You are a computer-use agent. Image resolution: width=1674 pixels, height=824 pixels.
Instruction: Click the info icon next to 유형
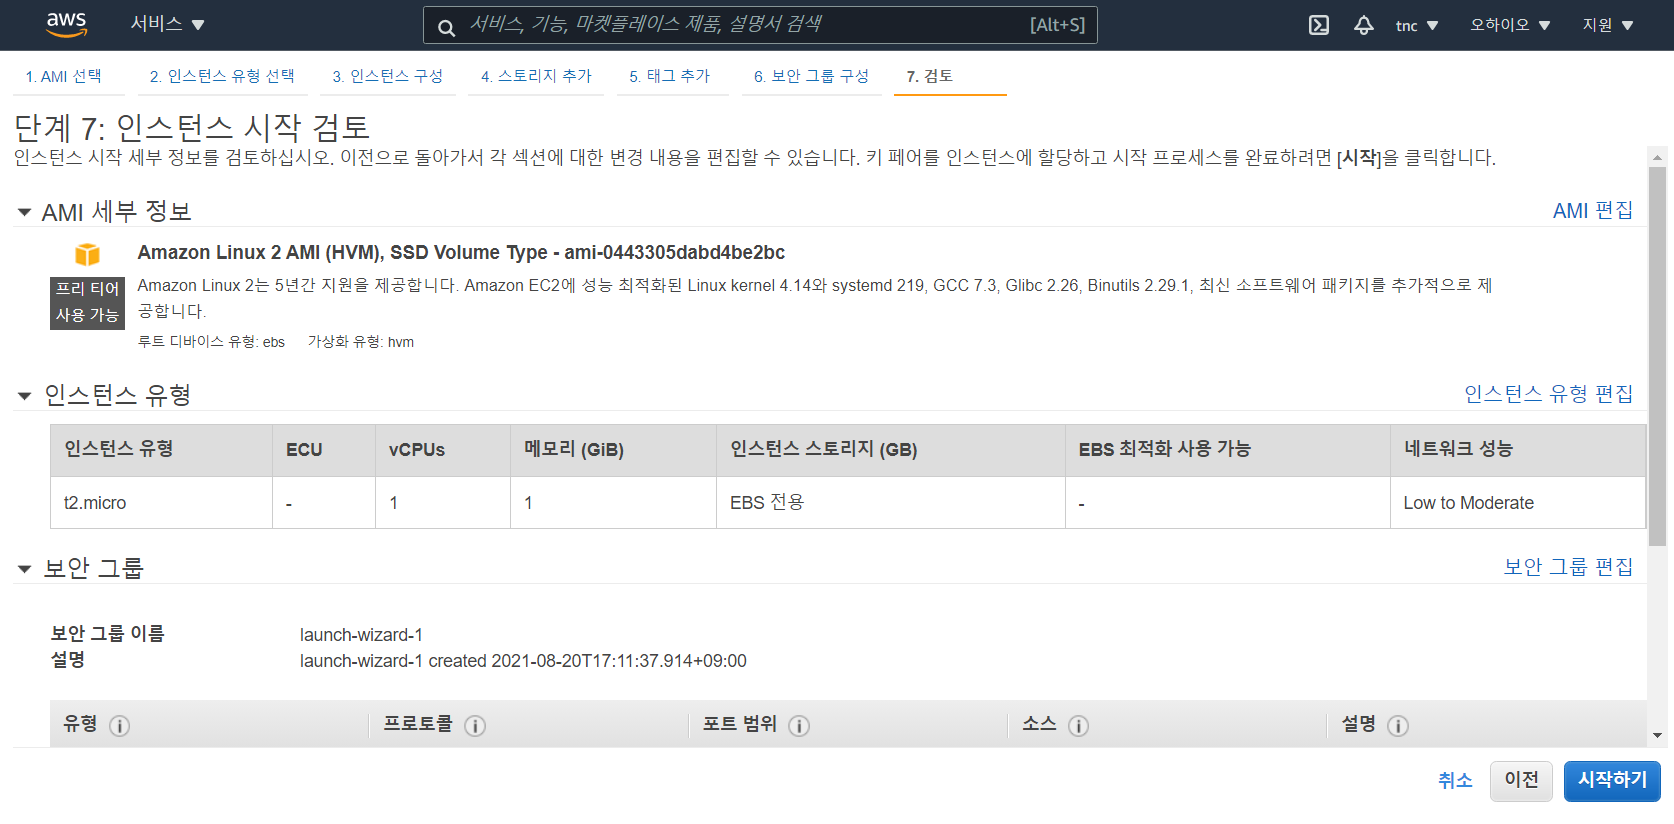pyautogui.click(x=119, y=726)
